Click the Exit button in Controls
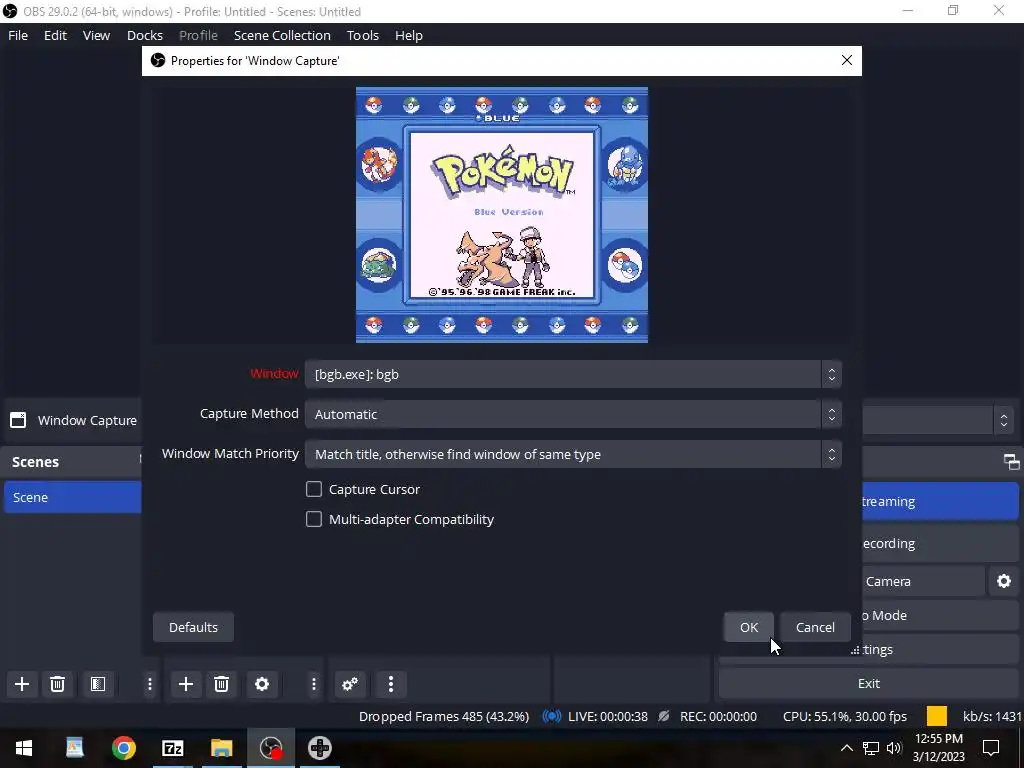 pos(869,683)
